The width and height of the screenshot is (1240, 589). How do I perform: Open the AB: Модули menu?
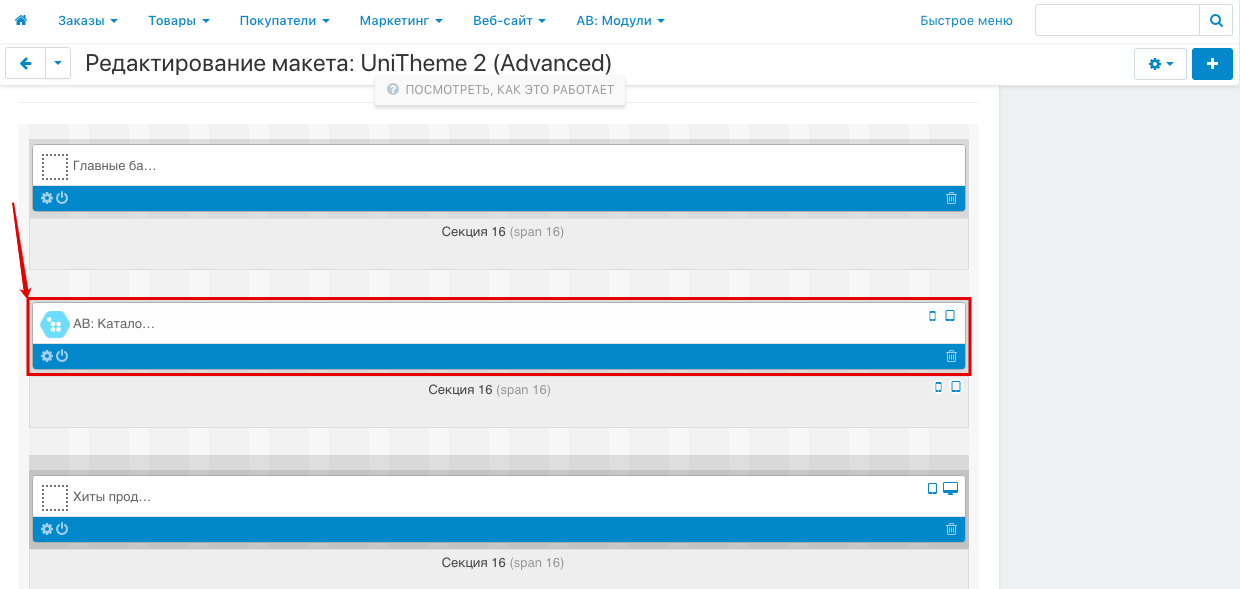[x=620, y=20]
